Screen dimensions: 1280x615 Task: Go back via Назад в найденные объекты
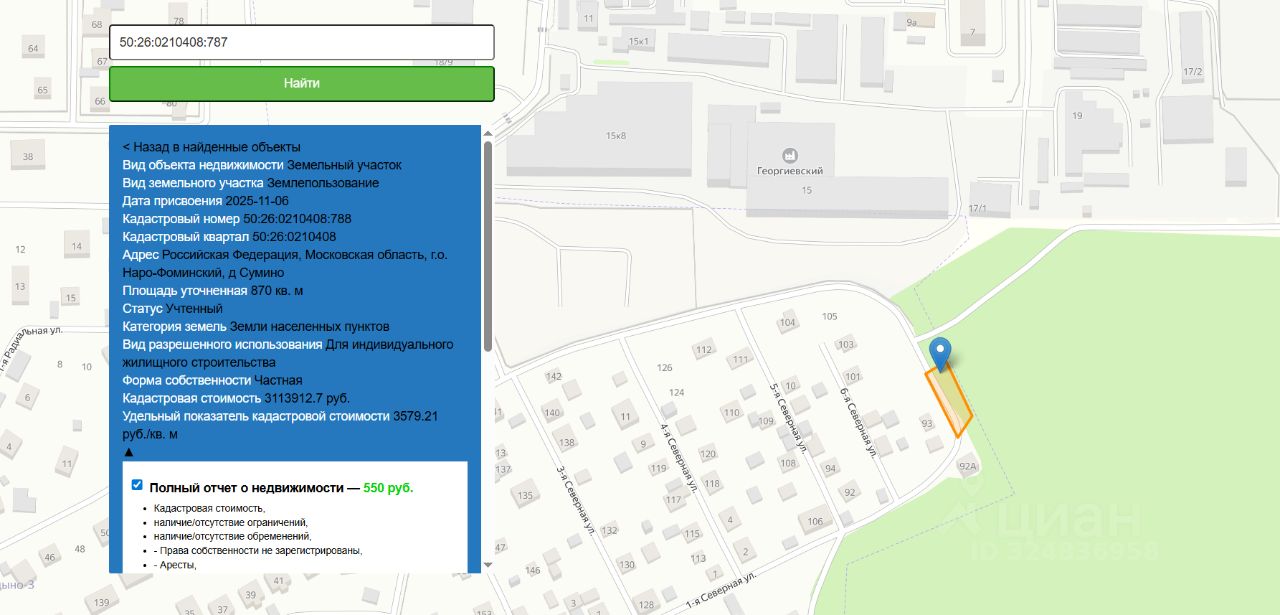click(x=212, y=147)
